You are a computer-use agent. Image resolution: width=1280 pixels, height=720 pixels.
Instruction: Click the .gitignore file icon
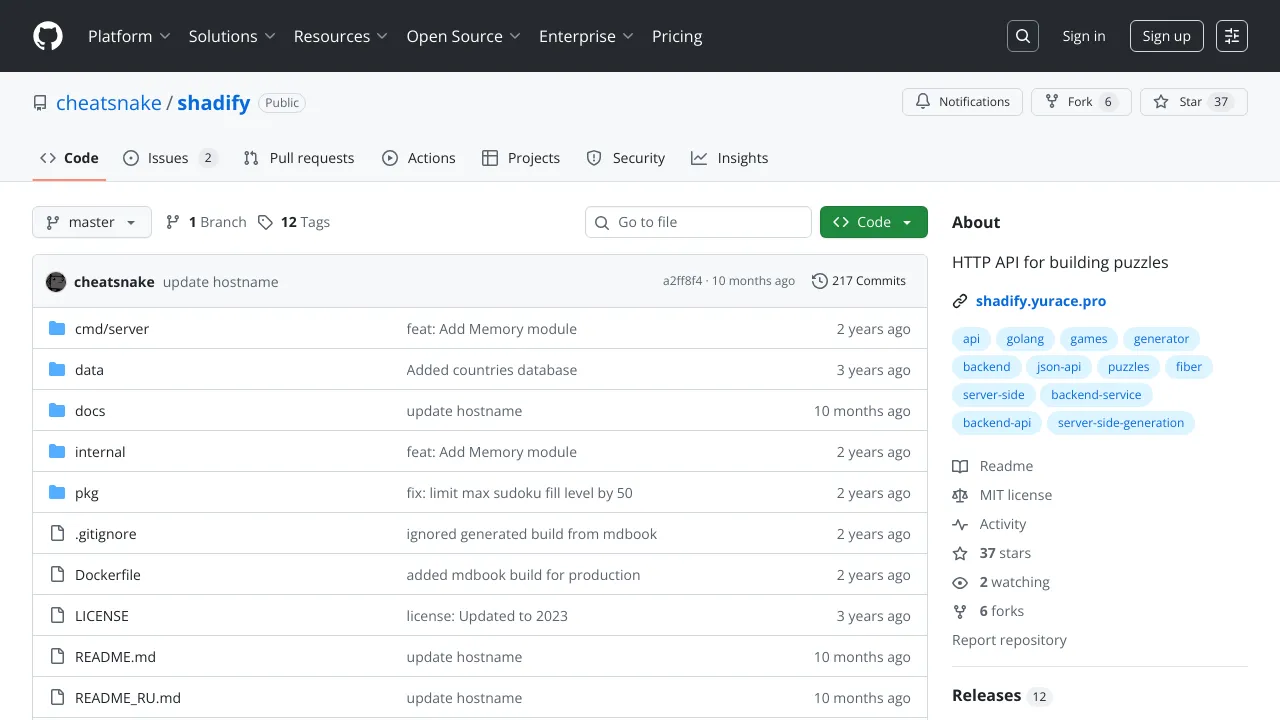pyautogui.click(x=57, y=533)
